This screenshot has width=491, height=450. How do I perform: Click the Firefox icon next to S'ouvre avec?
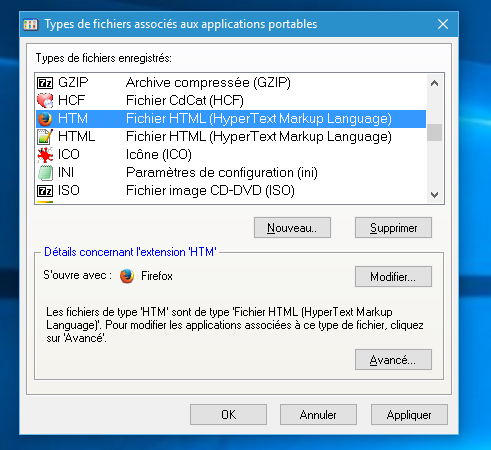pyautogui.click(x=127, y=276)
